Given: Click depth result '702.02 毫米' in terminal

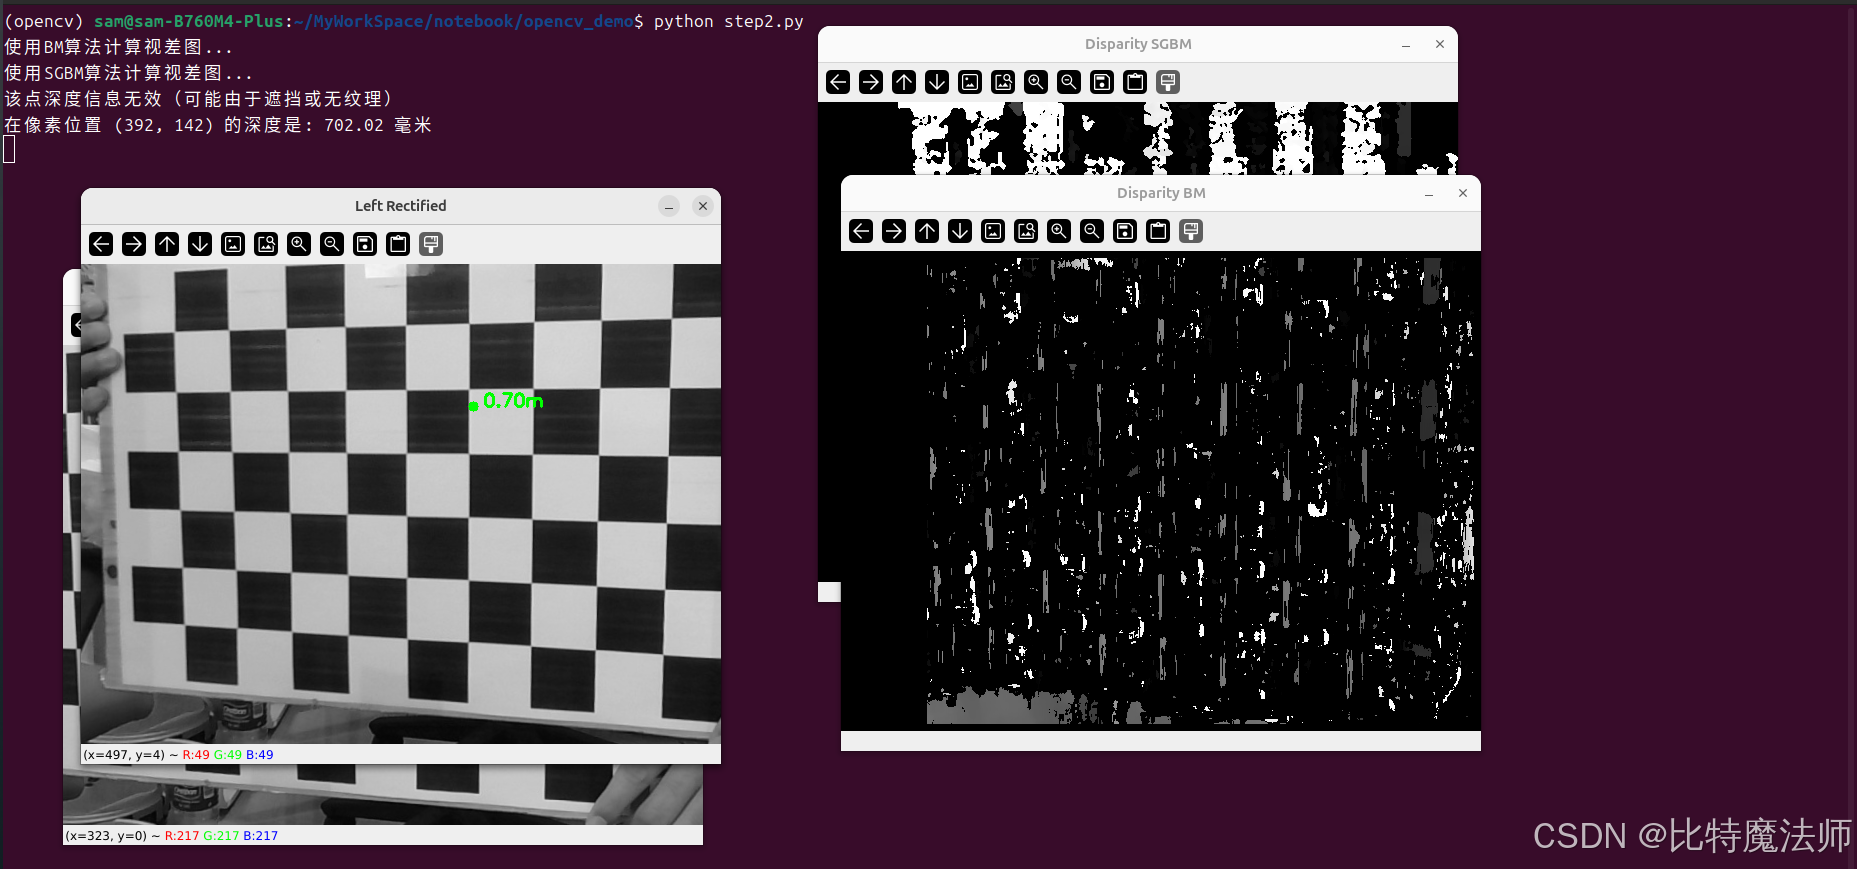Looking at the screenshot, I should (378, 125).
